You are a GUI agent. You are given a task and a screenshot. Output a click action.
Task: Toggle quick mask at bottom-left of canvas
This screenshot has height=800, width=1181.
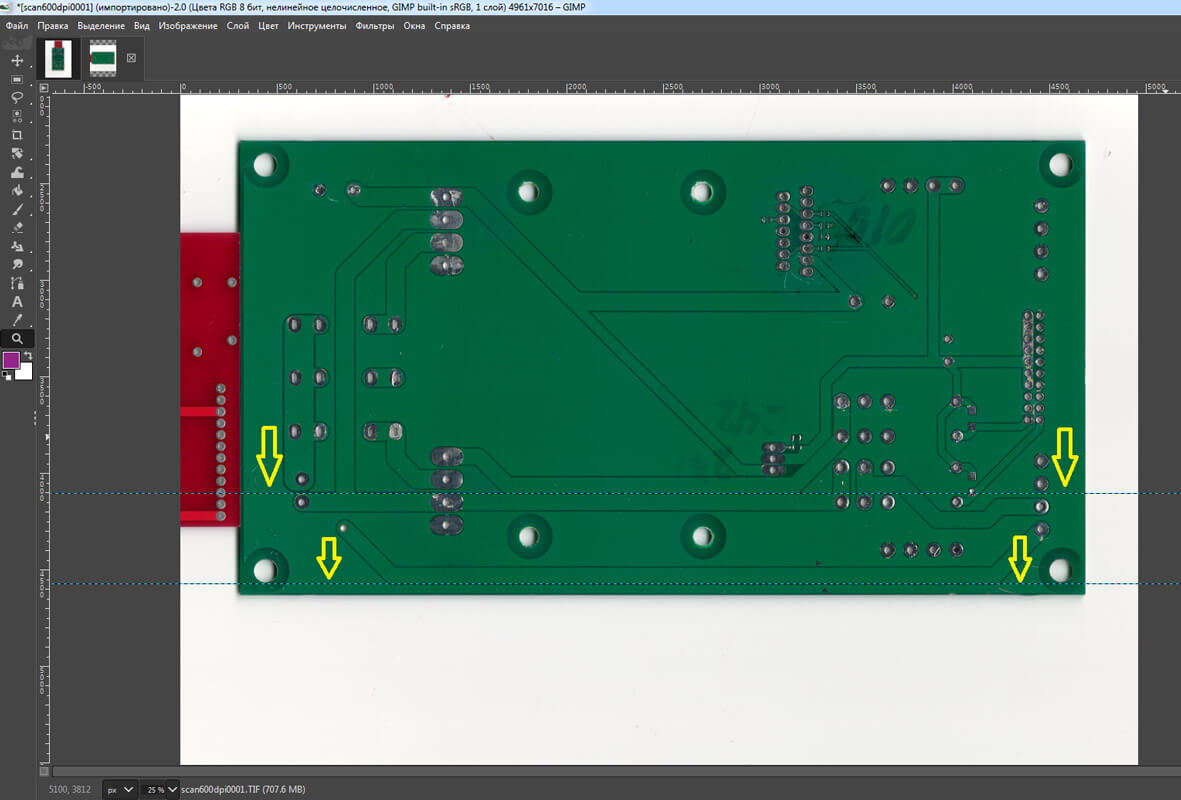[x=43, y=771]
